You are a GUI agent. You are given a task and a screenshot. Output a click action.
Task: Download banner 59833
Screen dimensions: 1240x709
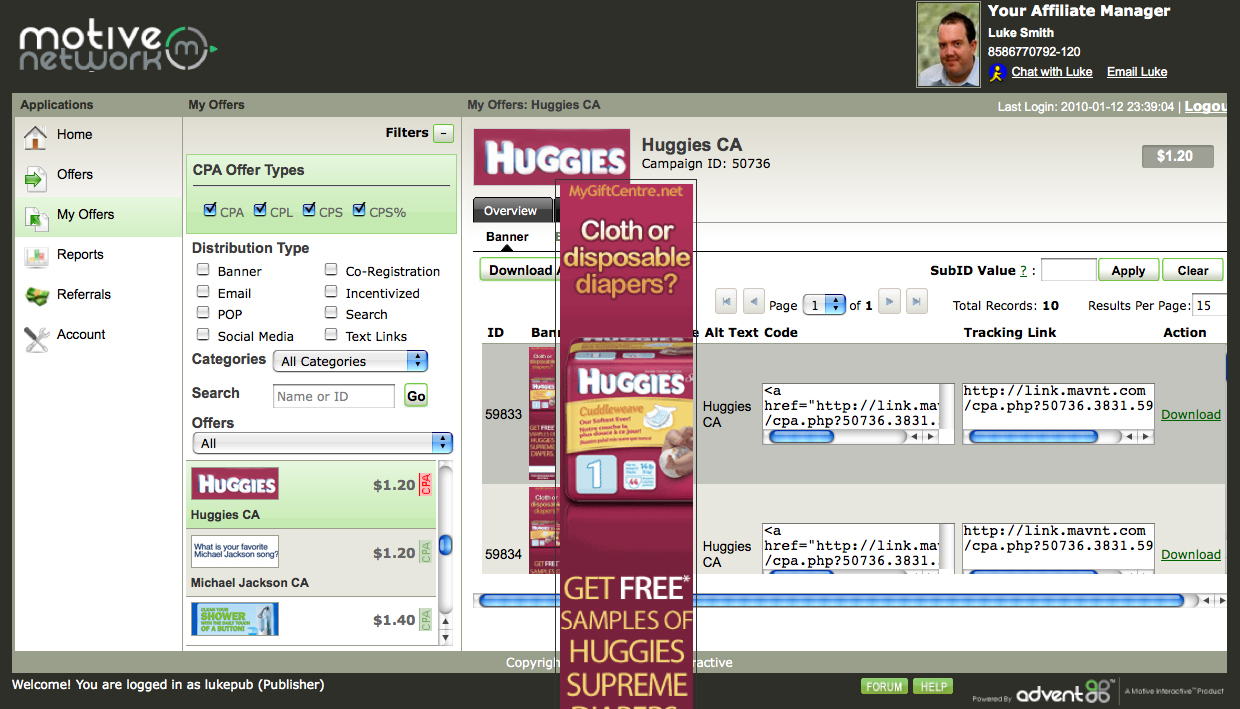point(1191,415)
